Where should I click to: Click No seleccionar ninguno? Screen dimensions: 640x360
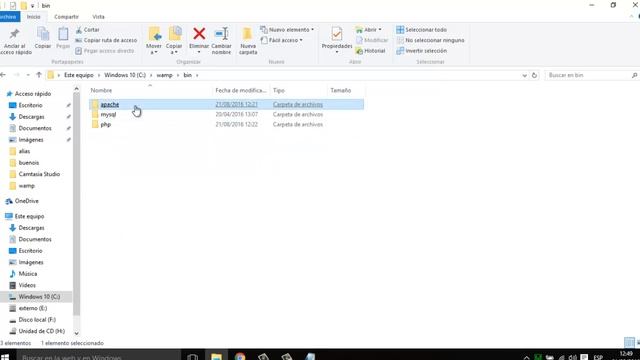click(430, 40)
